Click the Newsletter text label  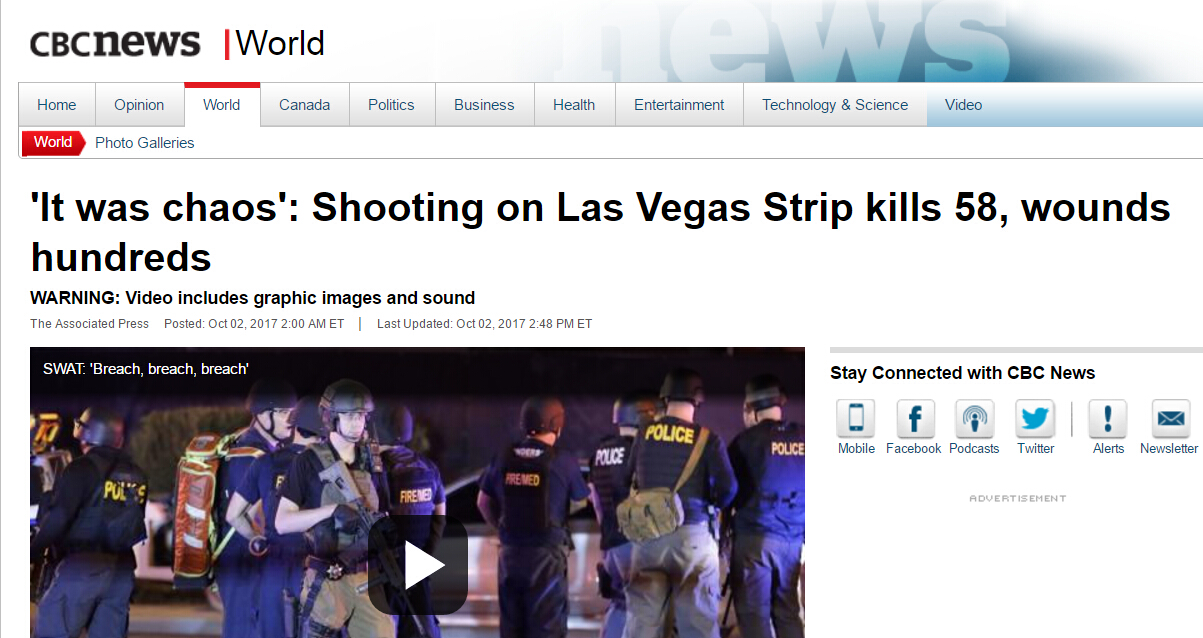point(1169,449)
